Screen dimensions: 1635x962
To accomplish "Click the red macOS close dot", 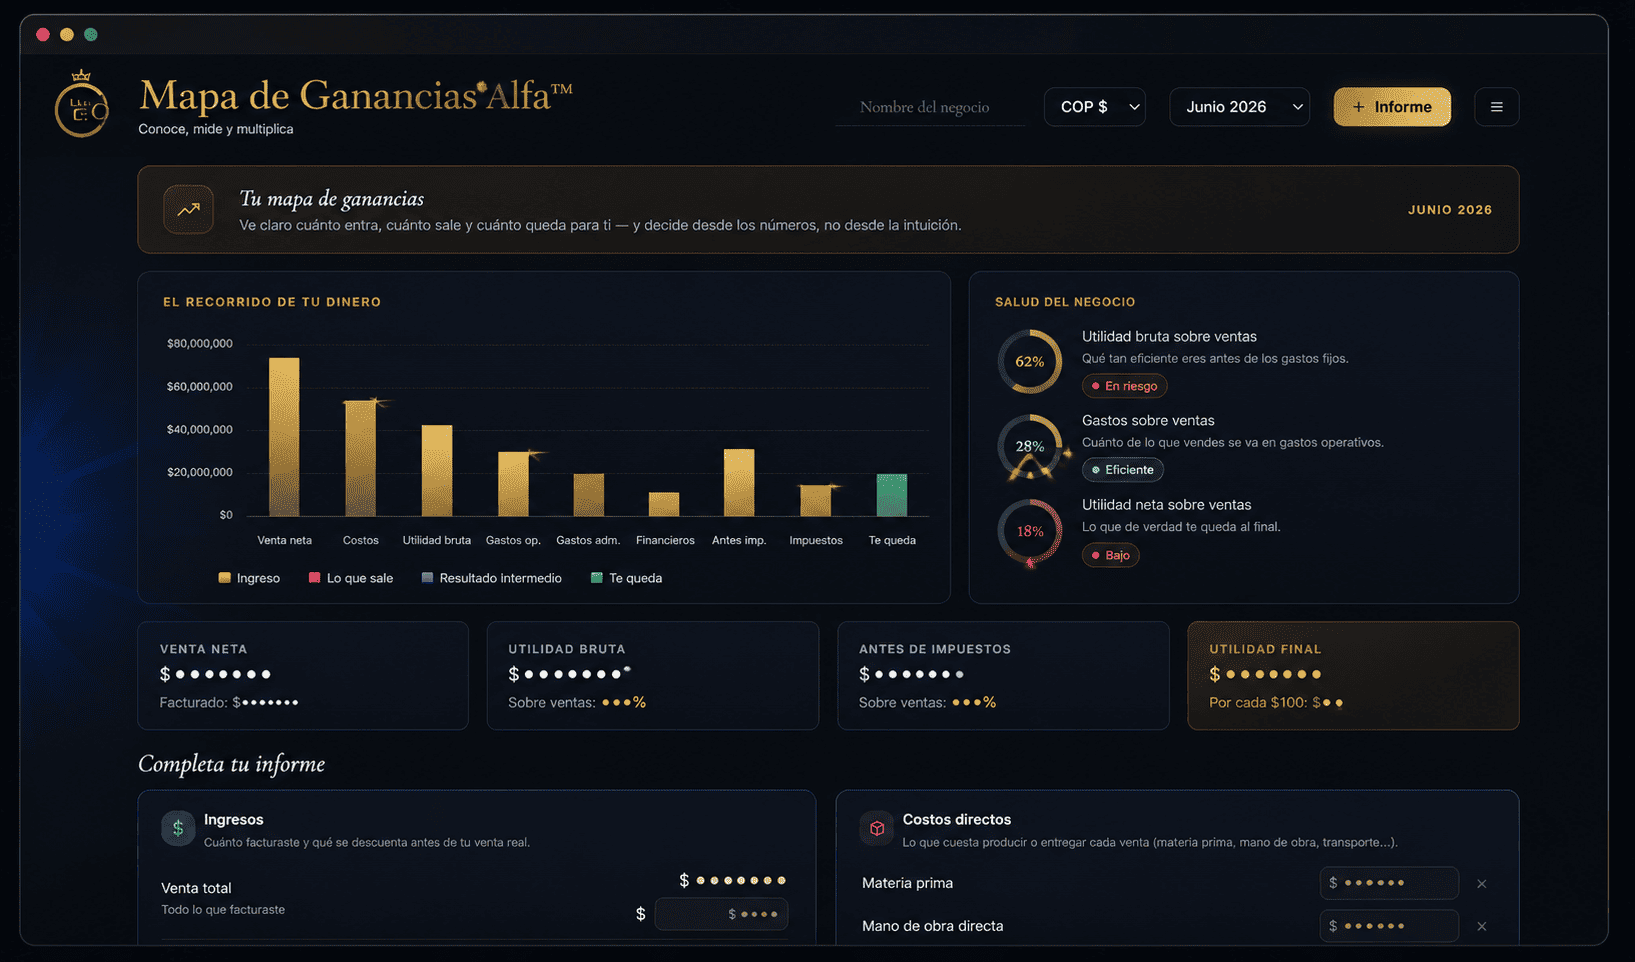I will coord(43,34).
